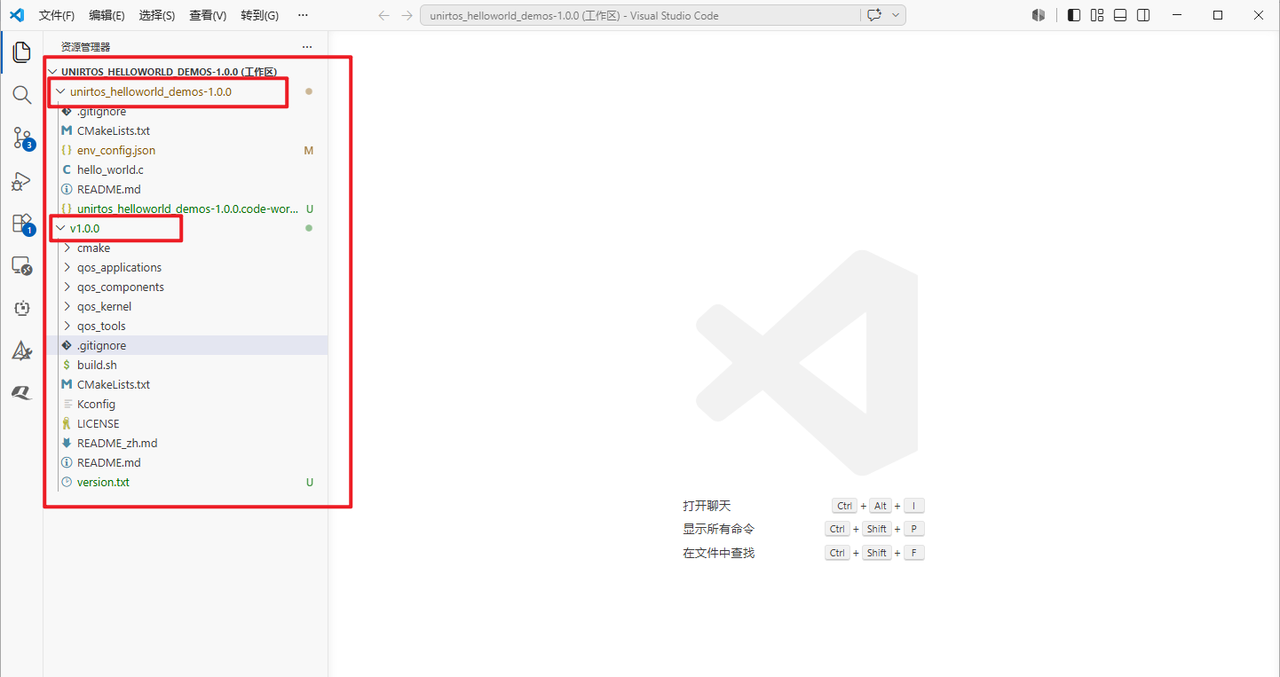
Task: Click 打开聊天 shortcut hint
Action: pyautogui.click(x=707, y=506)
